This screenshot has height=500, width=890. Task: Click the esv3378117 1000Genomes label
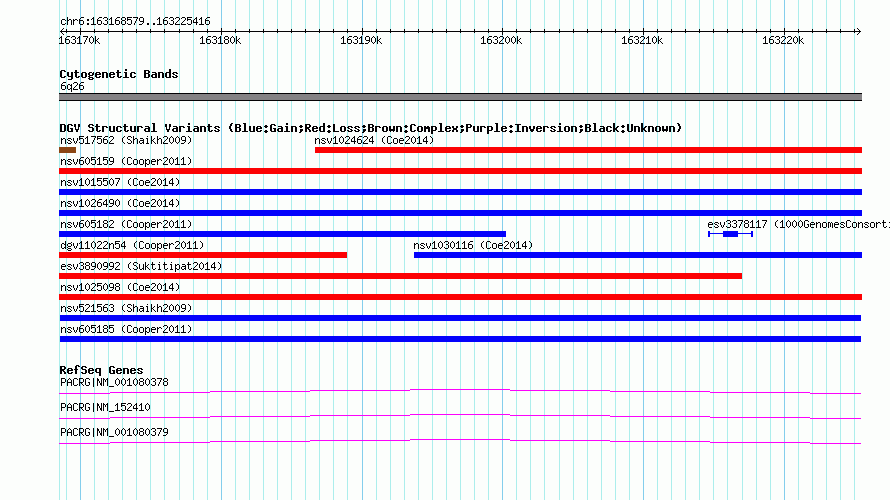click(798, 224)
